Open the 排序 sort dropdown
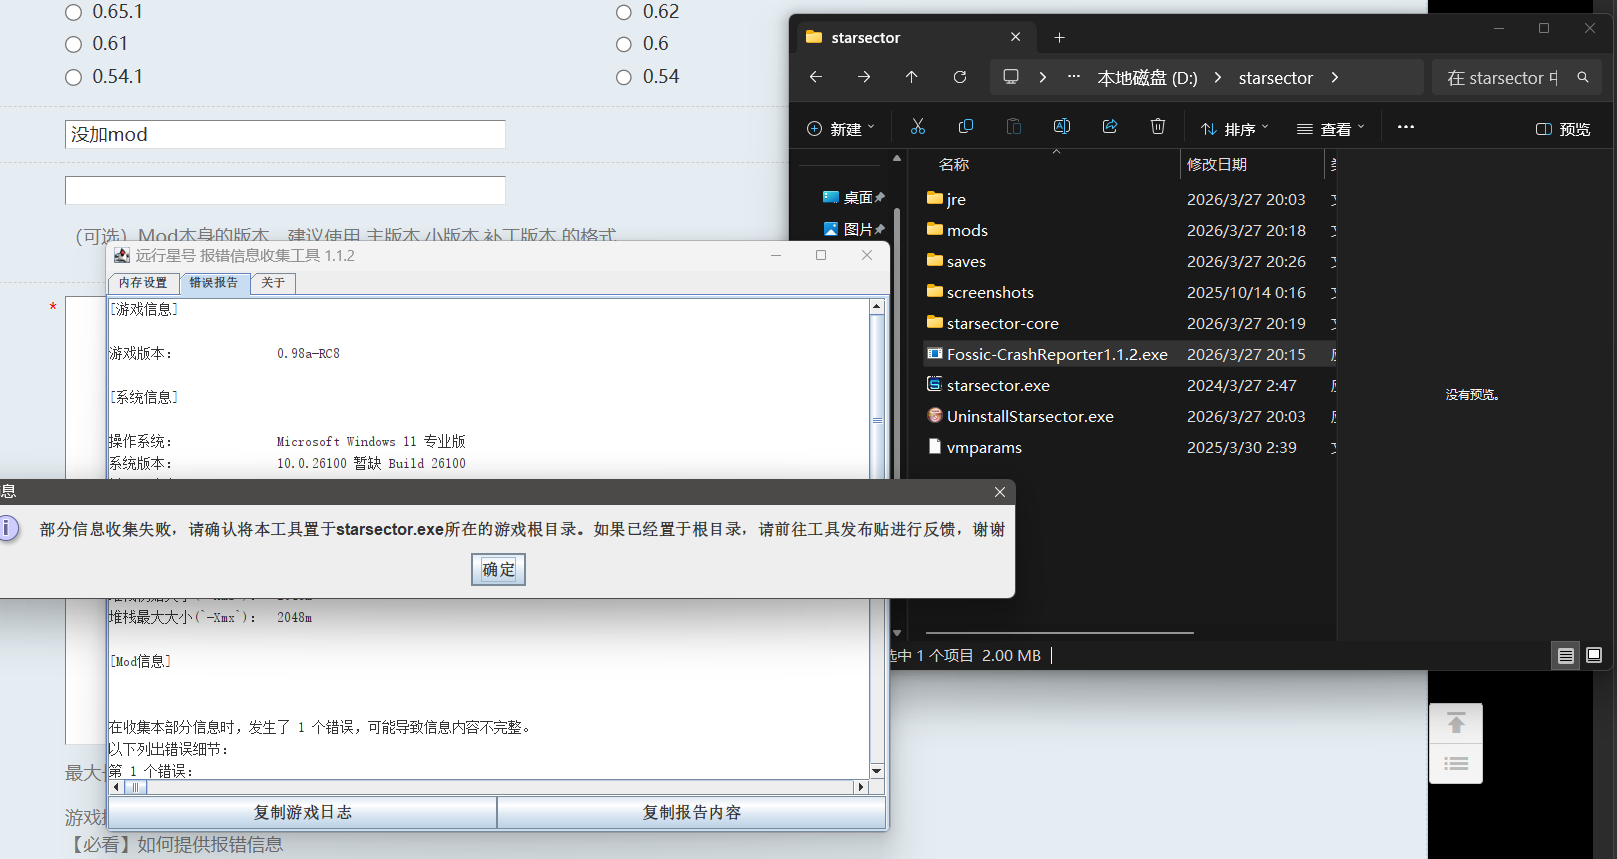The width and height of the screenshot is (1617, 859). 1235,129
